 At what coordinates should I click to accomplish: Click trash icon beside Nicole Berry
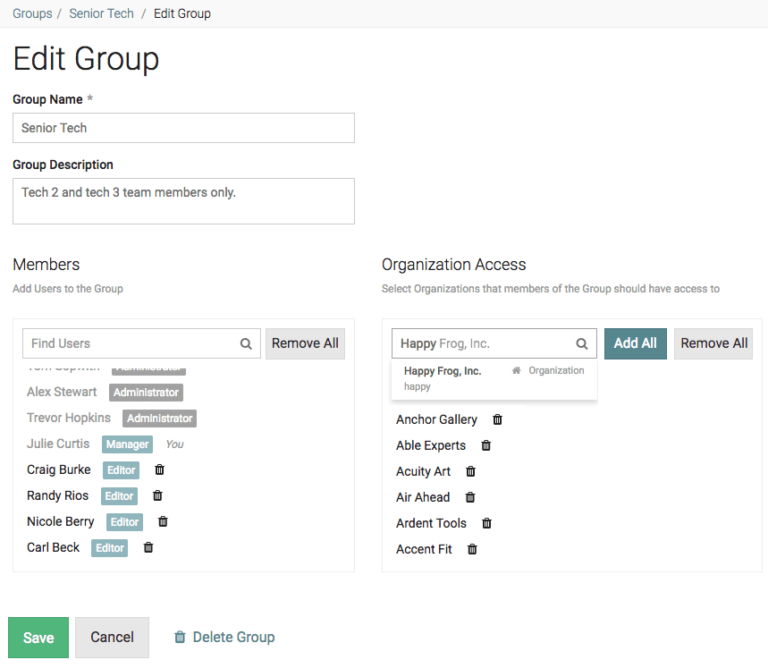click(x=163, y=522)
